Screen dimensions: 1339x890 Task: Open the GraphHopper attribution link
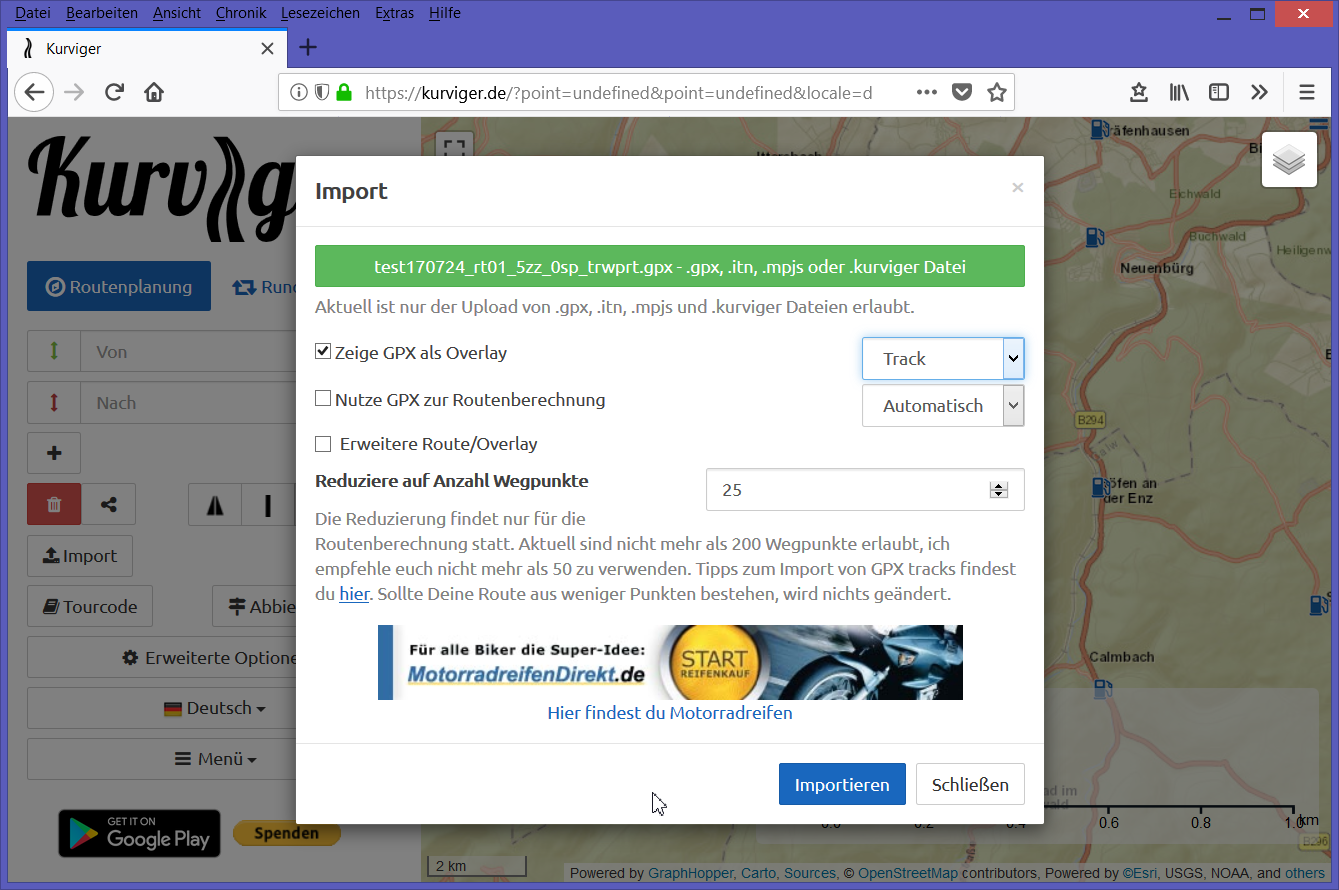[x=690, y=873]
